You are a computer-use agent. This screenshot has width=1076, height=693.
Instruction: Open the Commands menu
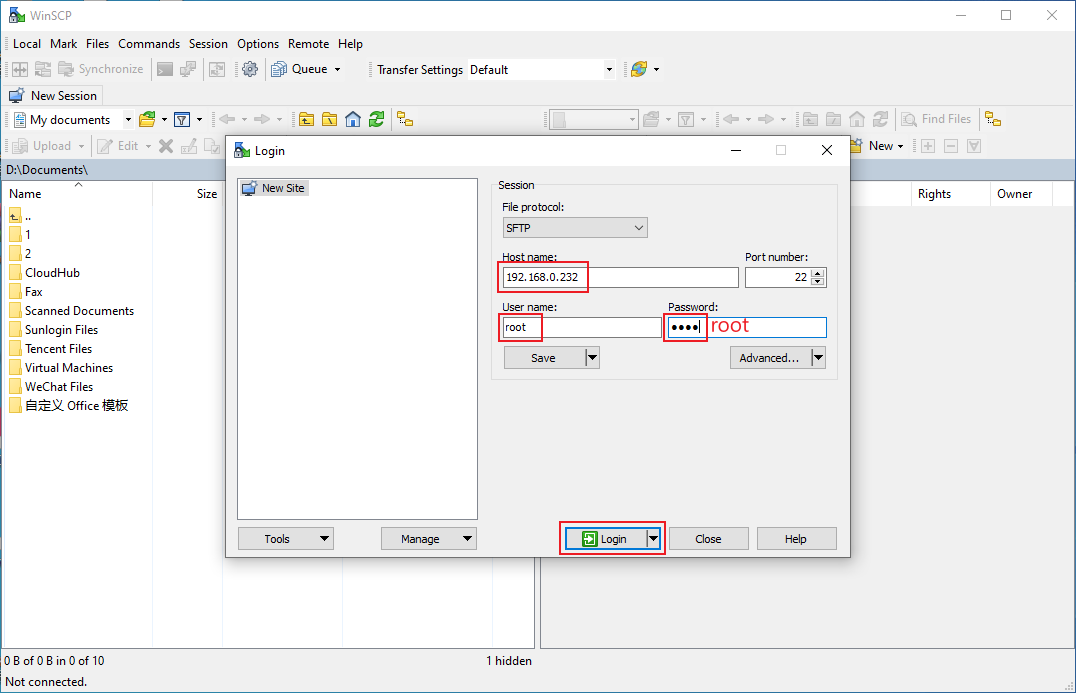pos(149,44)
